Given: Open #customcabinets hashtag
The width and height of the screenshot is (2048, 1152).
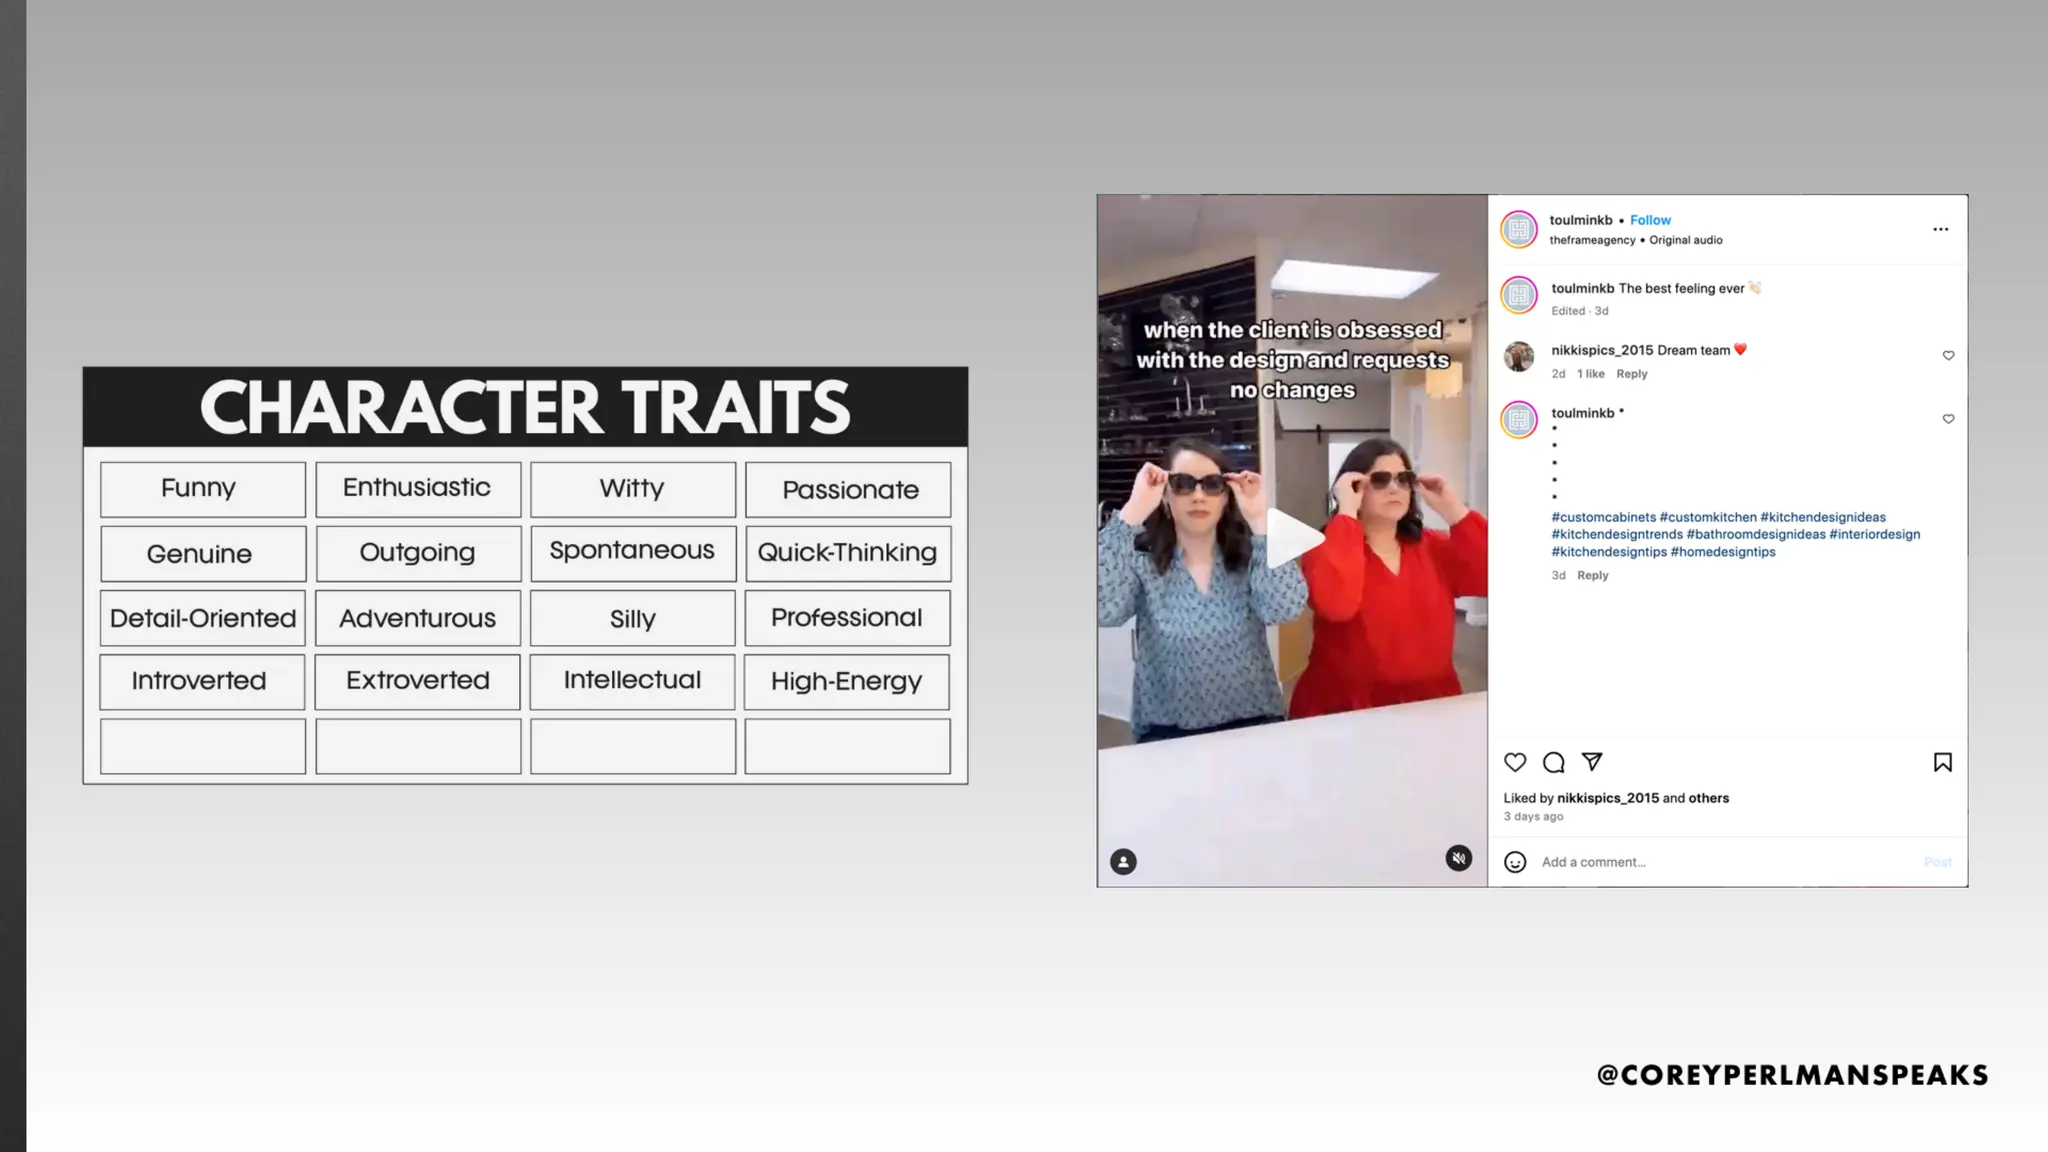Looking at the screenshot, I should [1603, 517].
